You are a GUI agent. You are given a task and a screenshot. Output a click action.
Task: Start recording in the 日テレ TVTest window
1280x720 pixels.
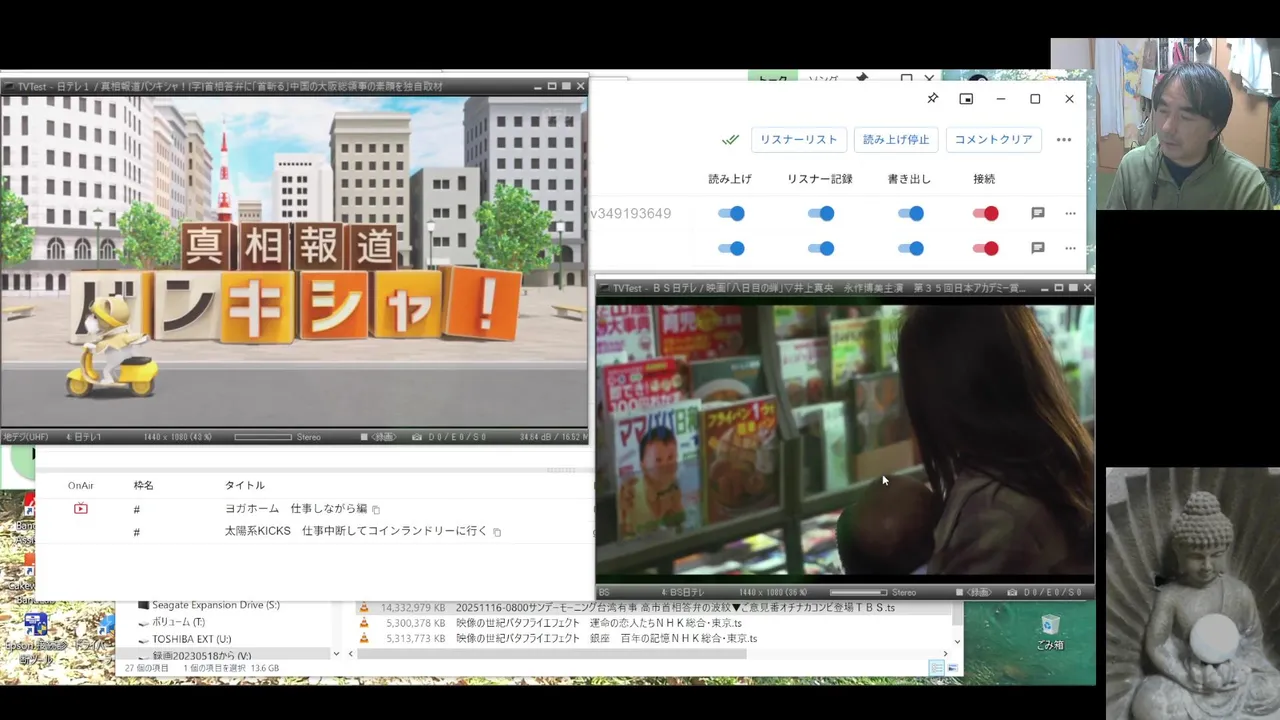coord(379,437)
